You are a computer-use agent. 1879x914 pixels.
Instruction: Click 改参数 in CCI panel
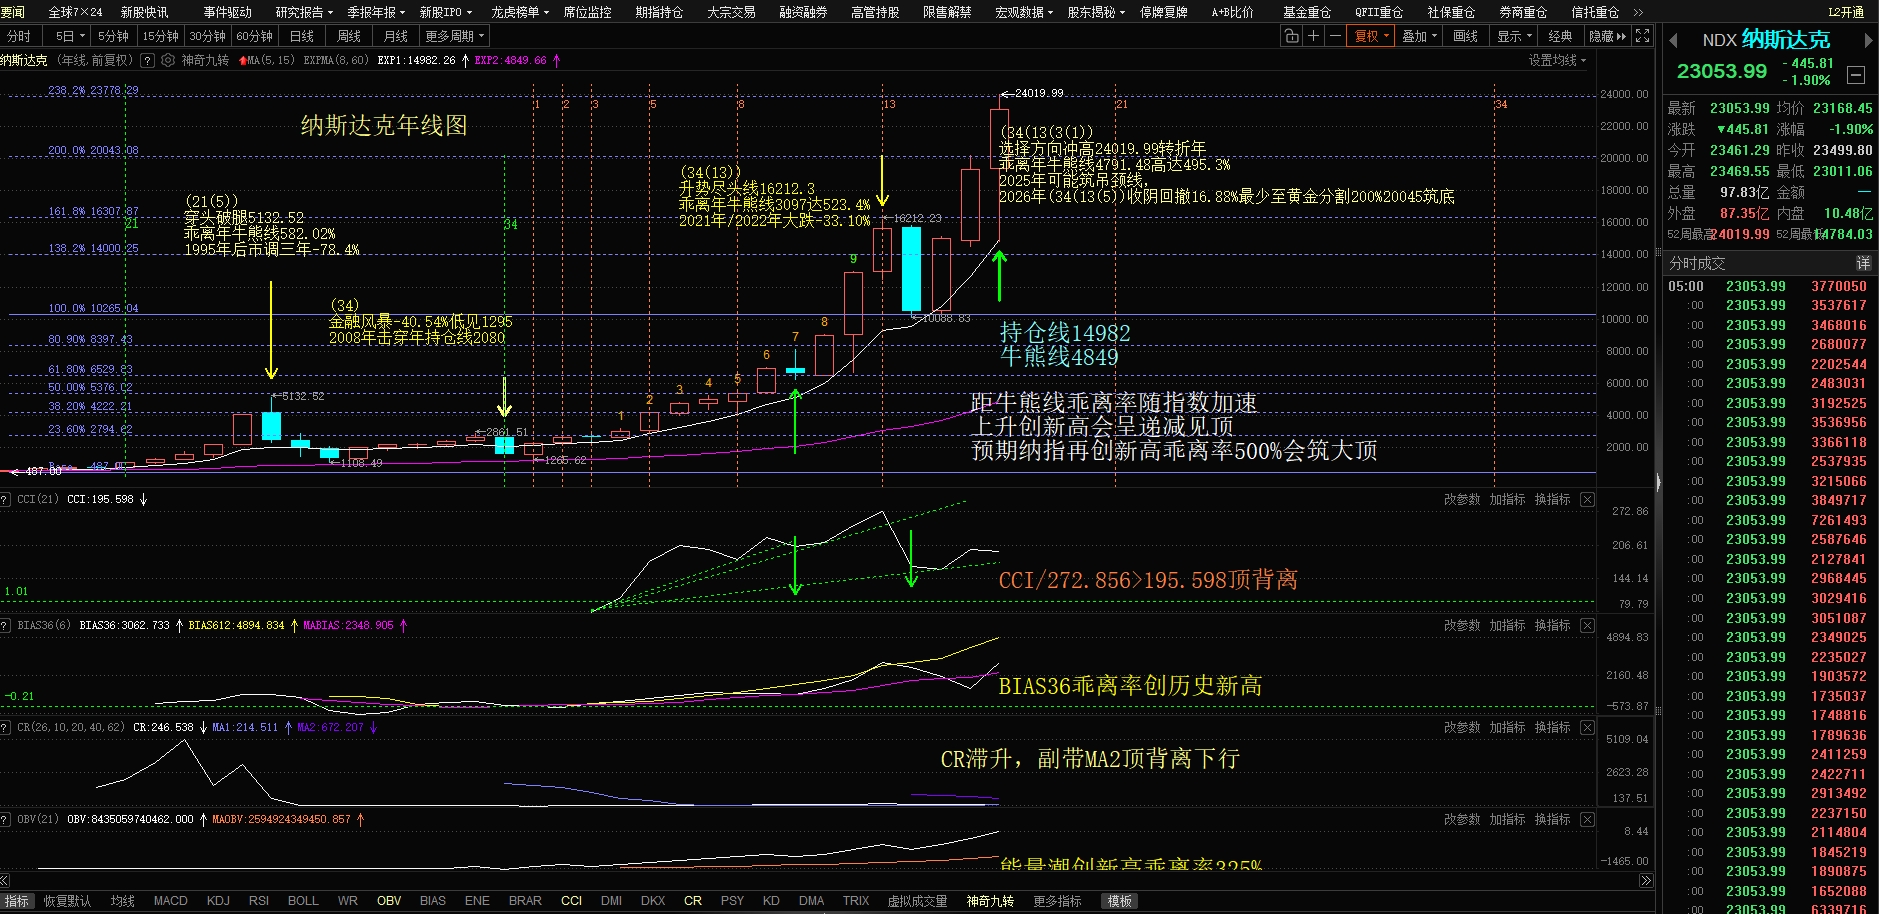(x=1462, y=499)
